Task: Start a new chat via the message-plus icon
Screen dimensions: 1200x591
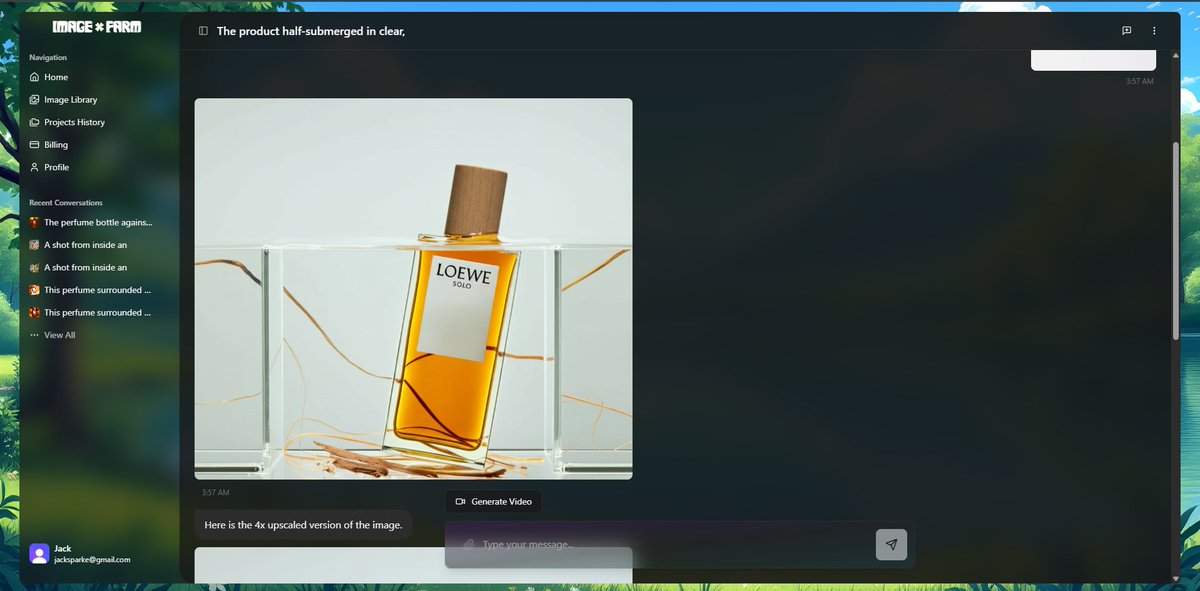Action: (x=1126, y=31)
